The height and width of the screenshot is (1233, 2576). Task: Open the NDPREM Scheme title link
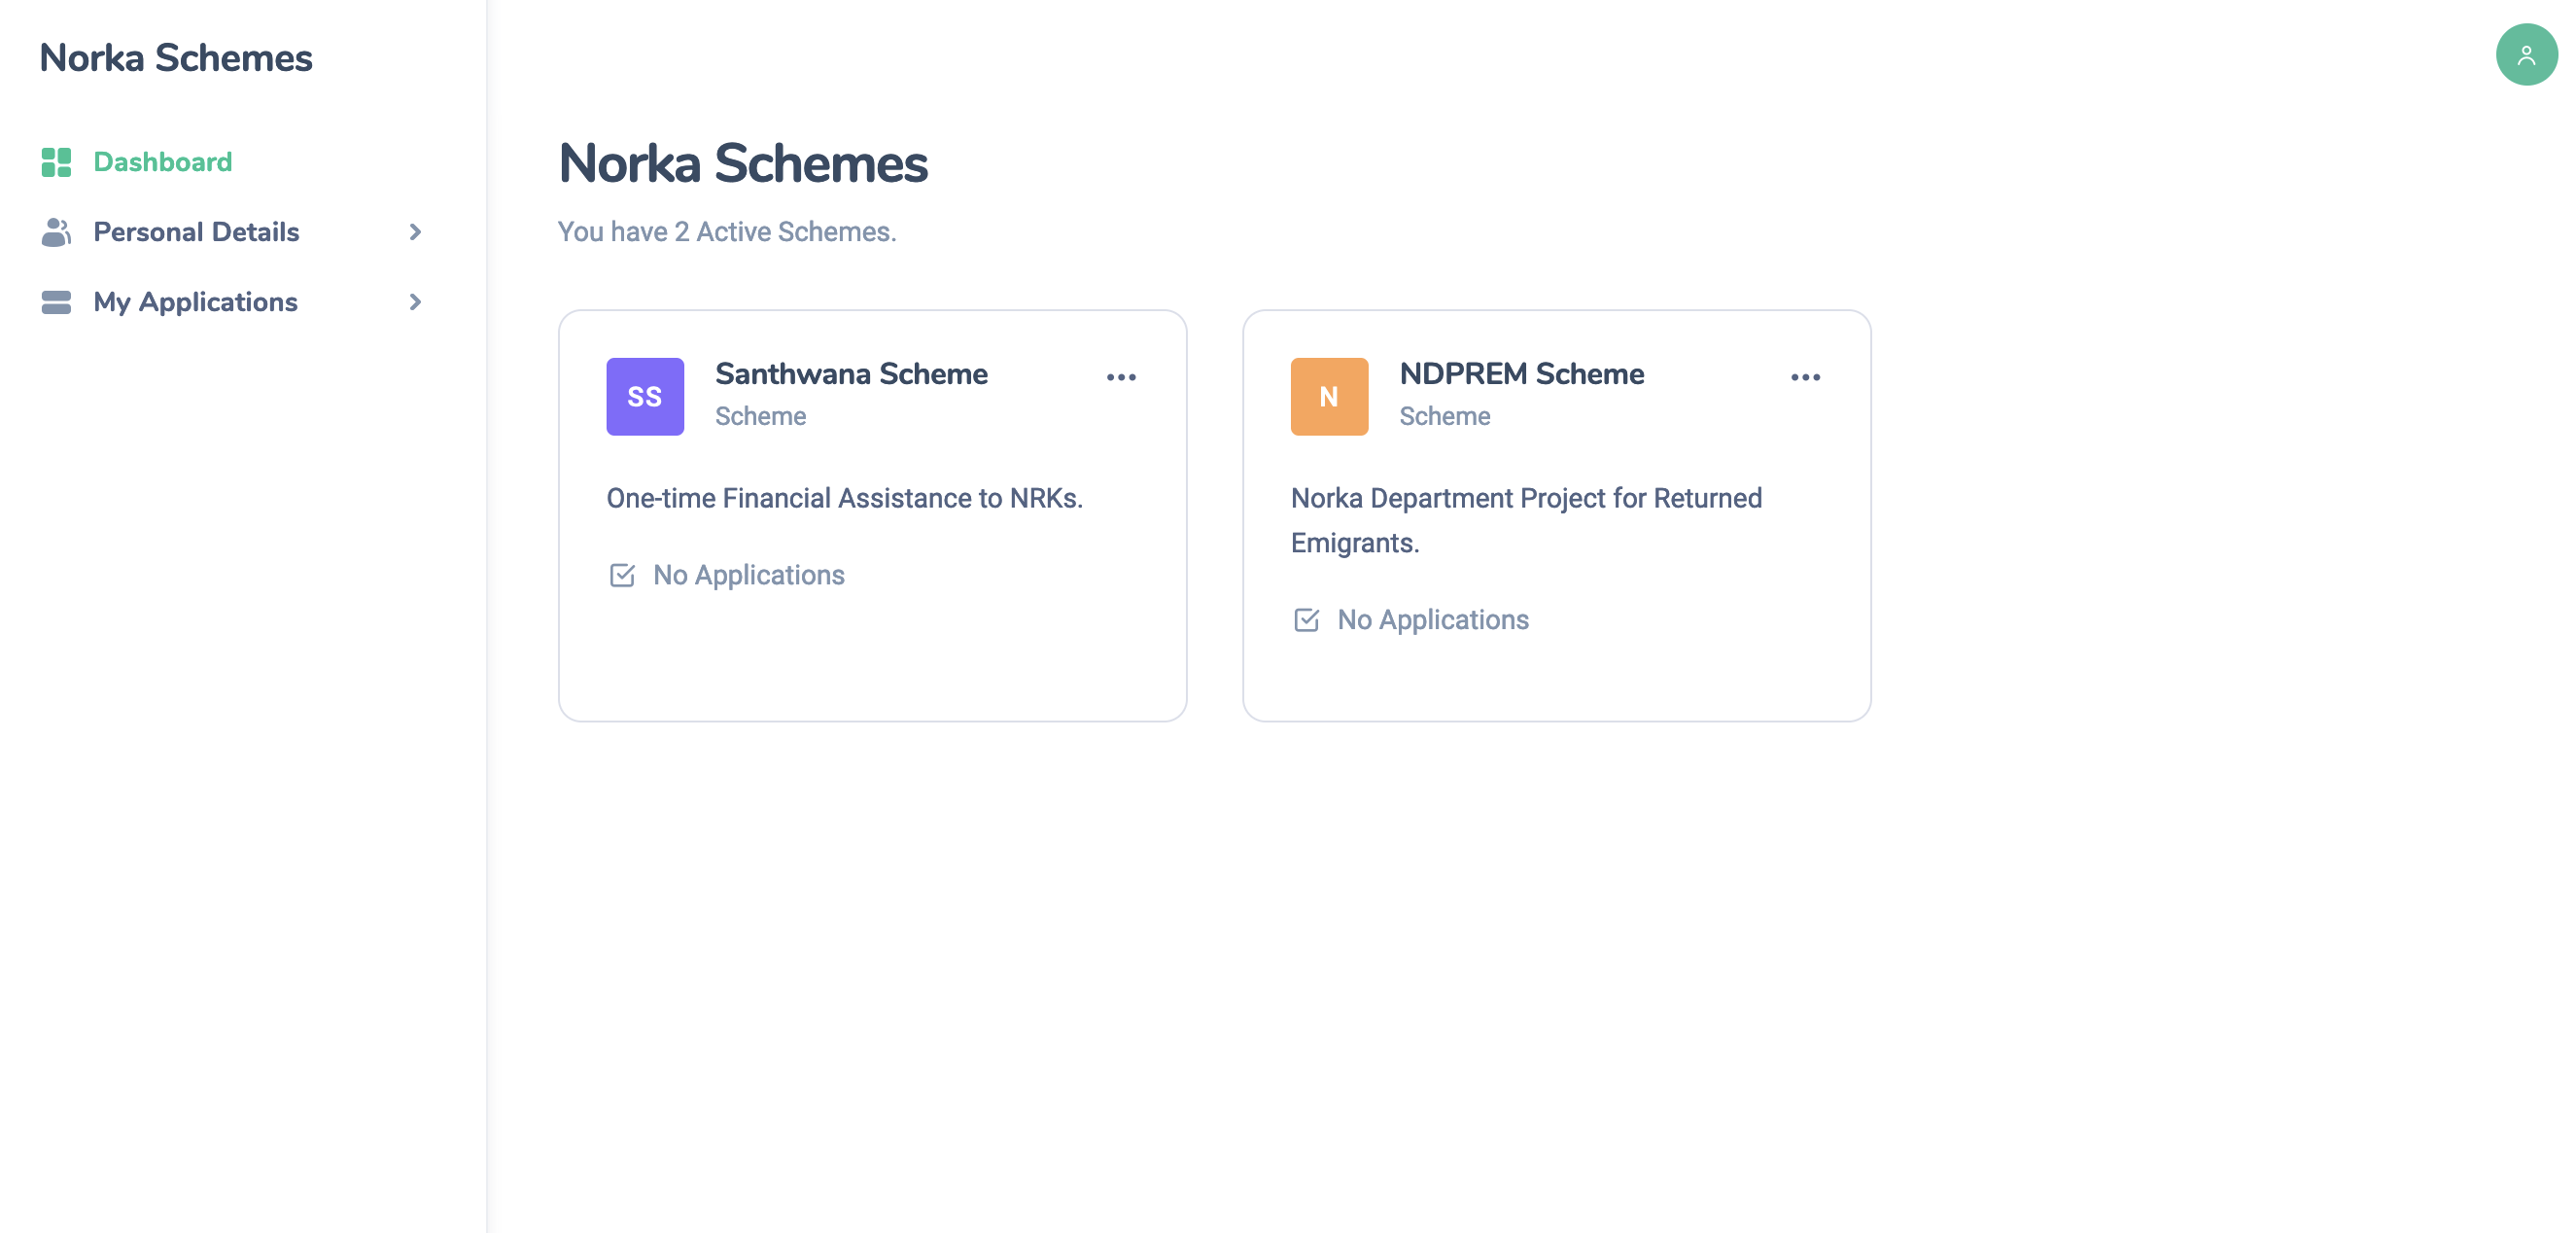coord(1520,374)
